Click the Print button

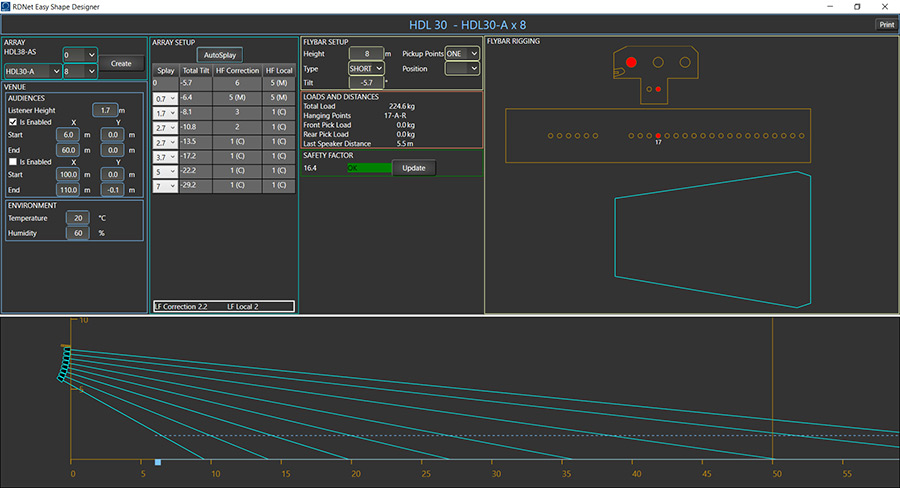point(886,24)
